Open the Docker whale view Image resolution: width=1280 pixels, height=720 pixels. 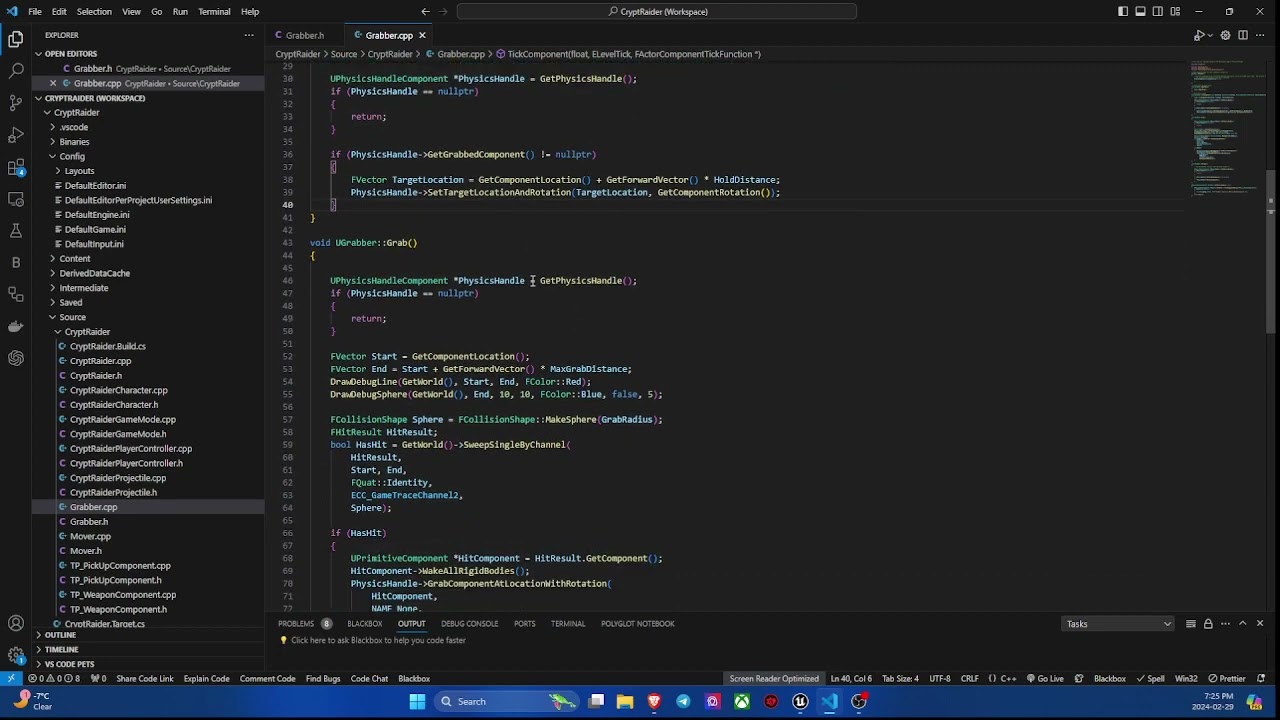coord(16,326)
